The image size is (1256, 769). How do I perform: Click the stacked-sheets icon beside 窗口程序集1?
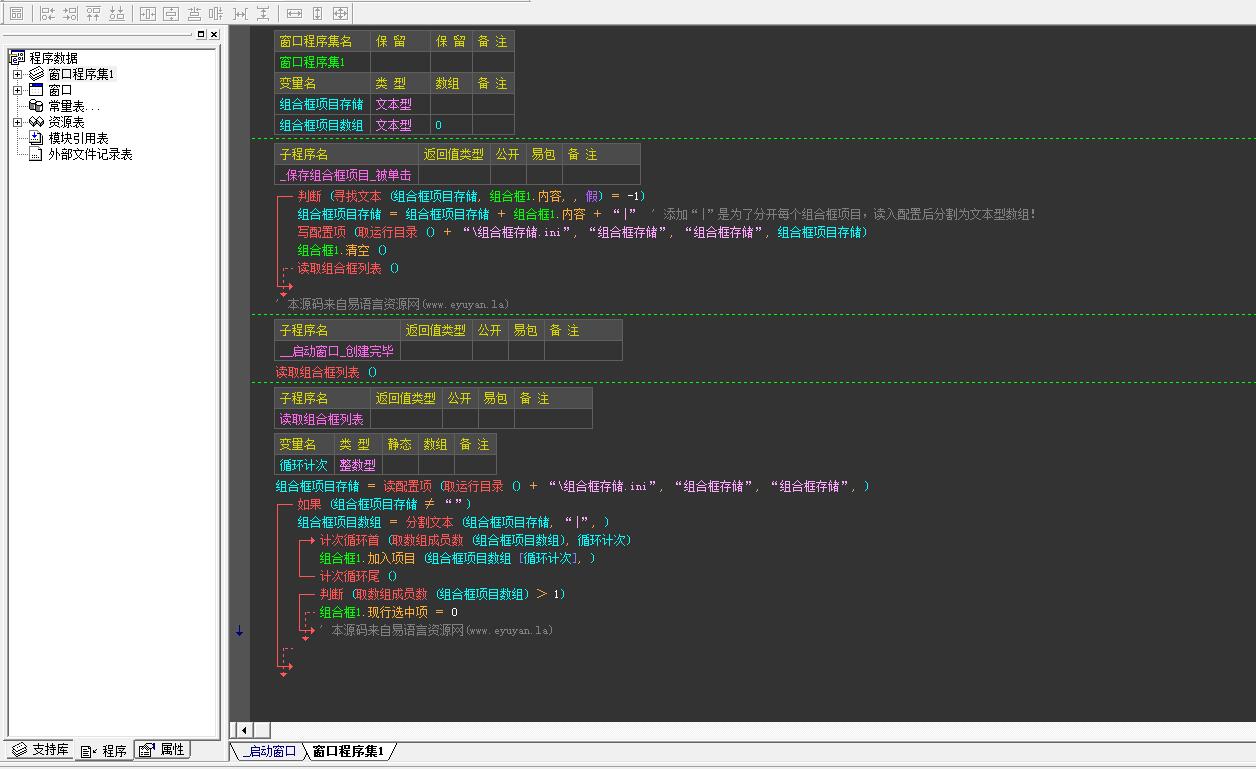pos(37,74)
